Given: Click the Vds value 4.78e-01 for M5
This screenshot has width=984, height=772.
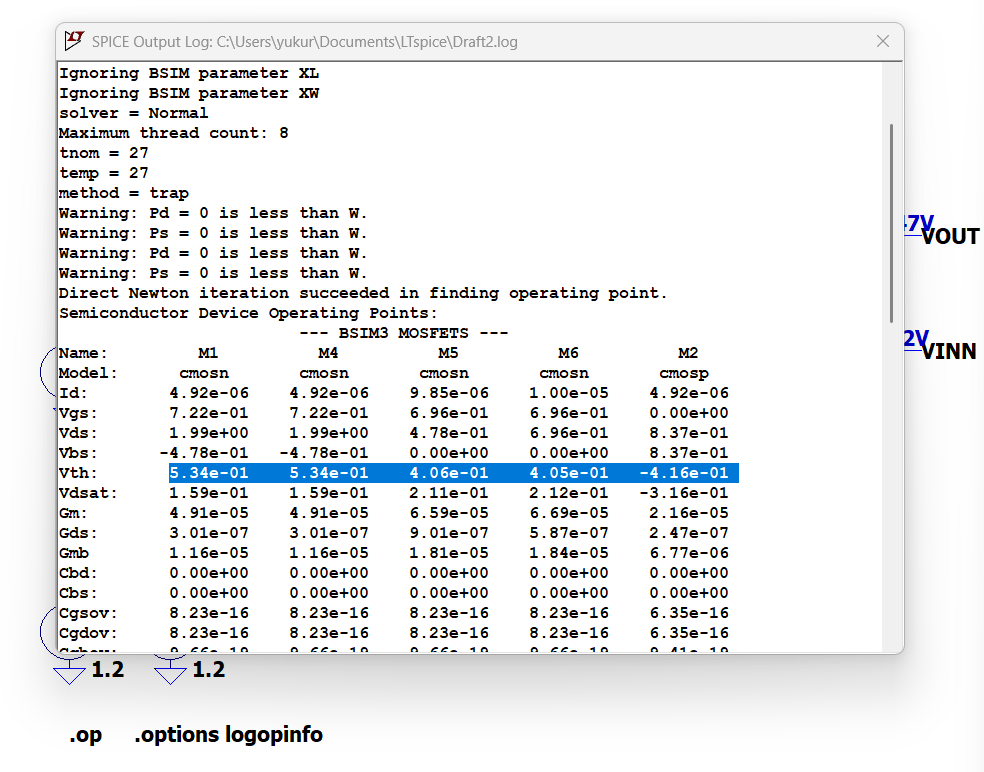Looking at the screenshot, I should [449, 433].
